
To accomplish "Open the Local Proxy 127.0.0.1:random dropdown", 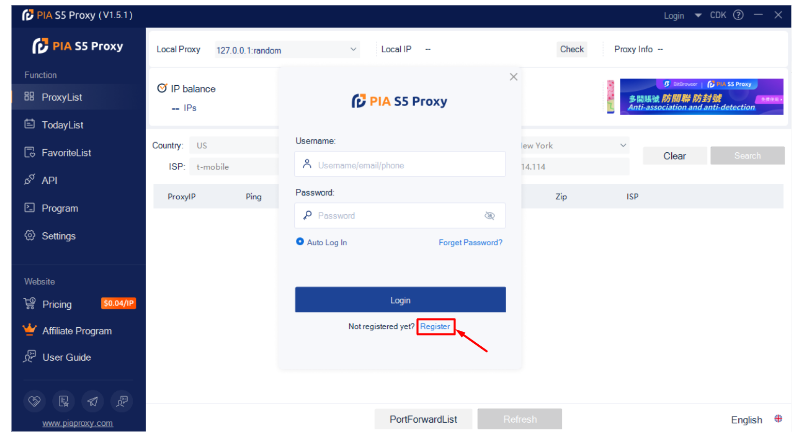I will click(287, 50).
